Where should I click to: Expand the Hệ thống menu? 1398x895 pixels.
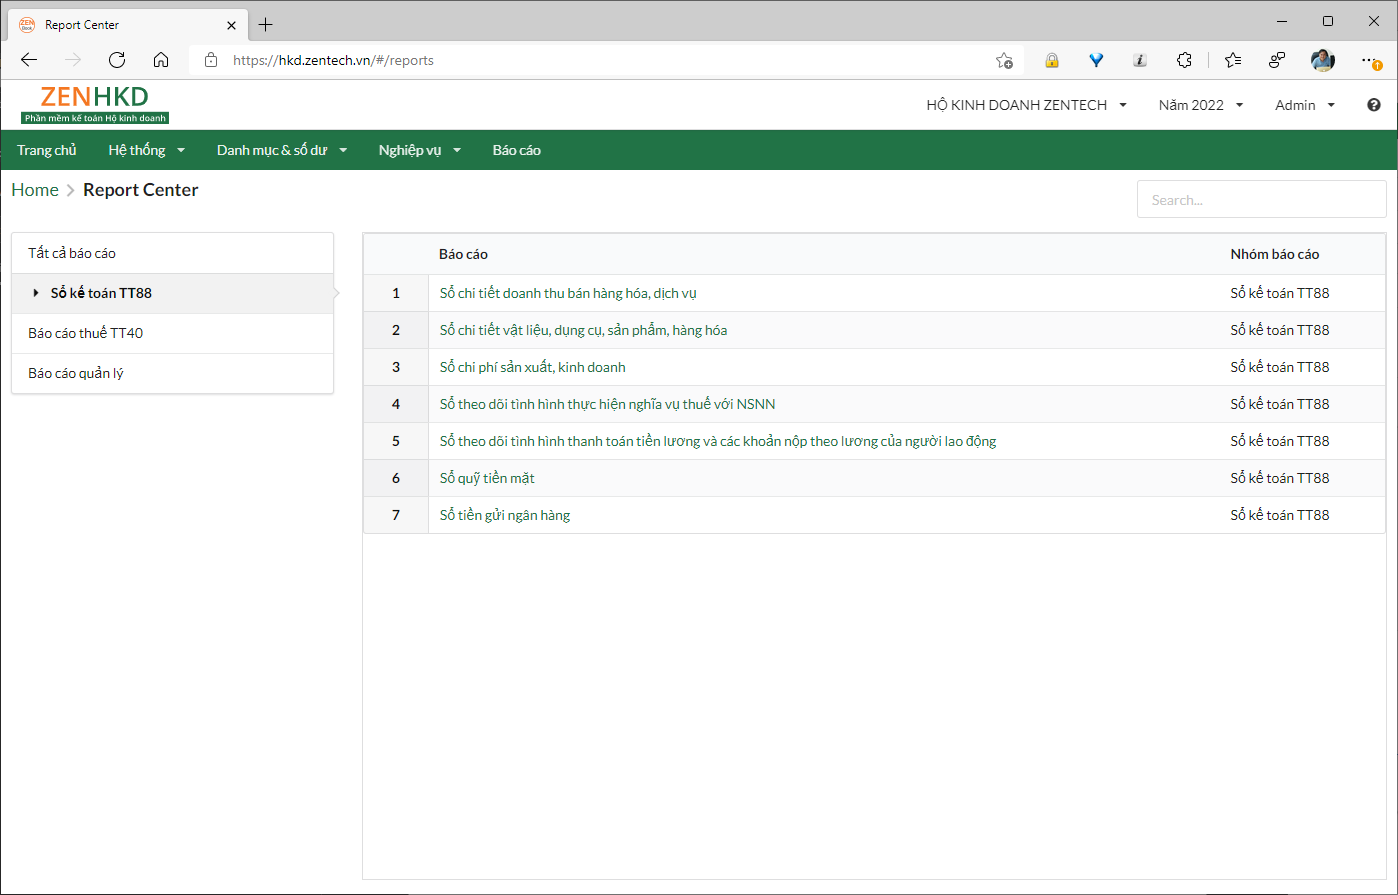click(146, 150)
